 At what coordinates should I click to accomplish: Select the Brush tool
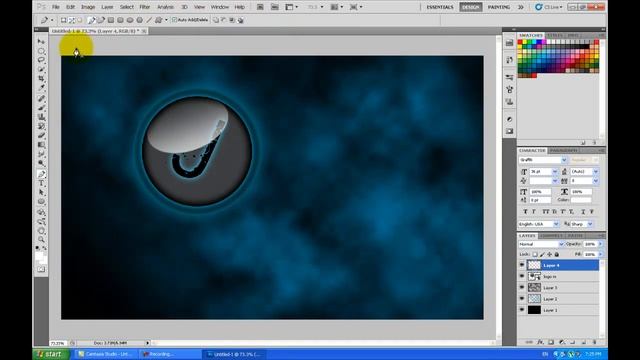(41, 108)
